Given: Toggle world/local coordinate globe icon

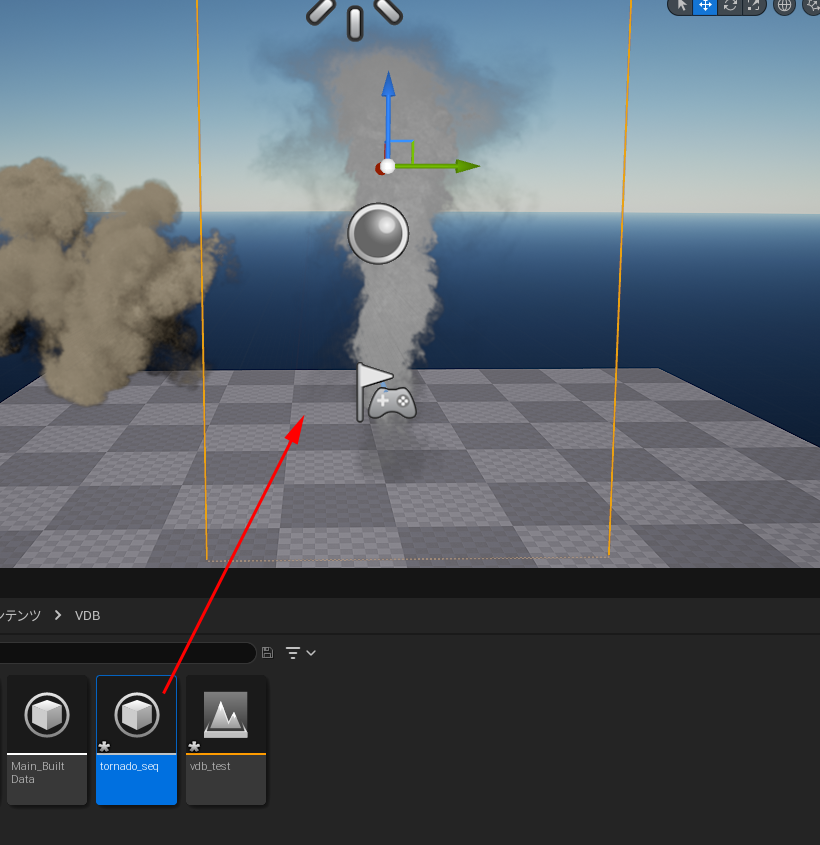Looking at the screenshot, I should (784, 6).
